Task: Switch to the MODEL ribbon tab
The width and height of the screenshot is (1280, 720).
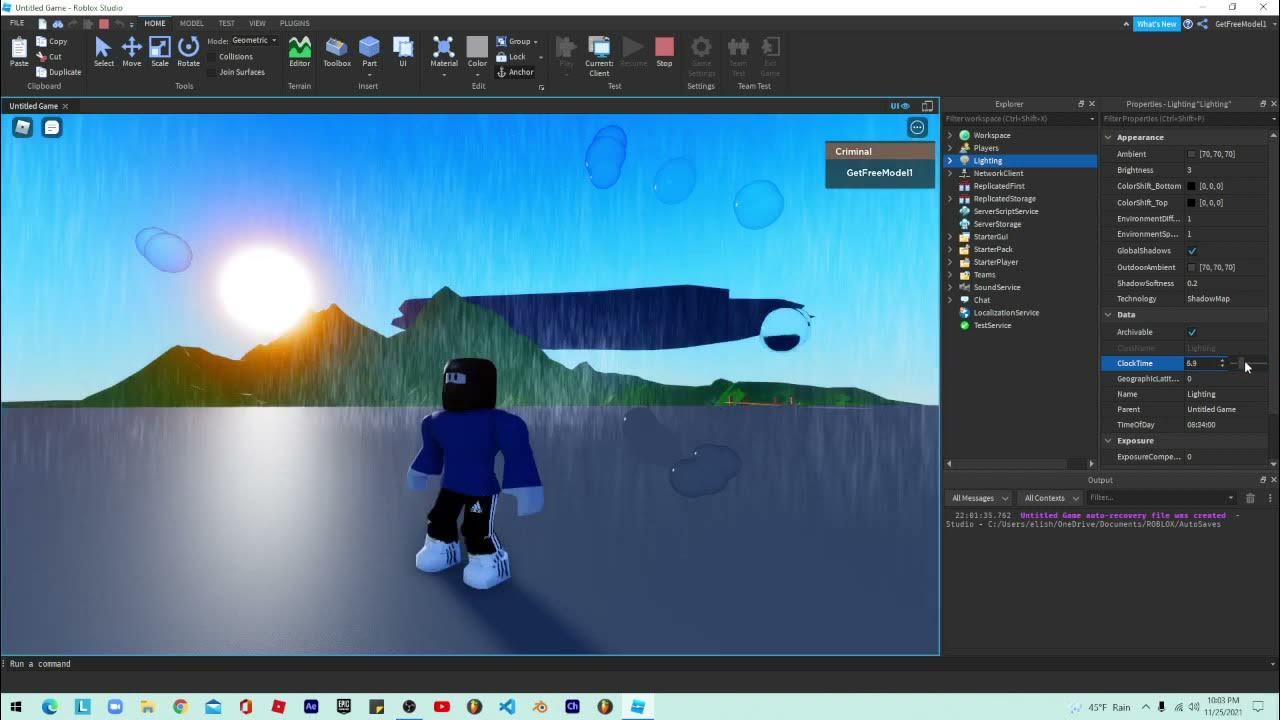Action: 191,23
